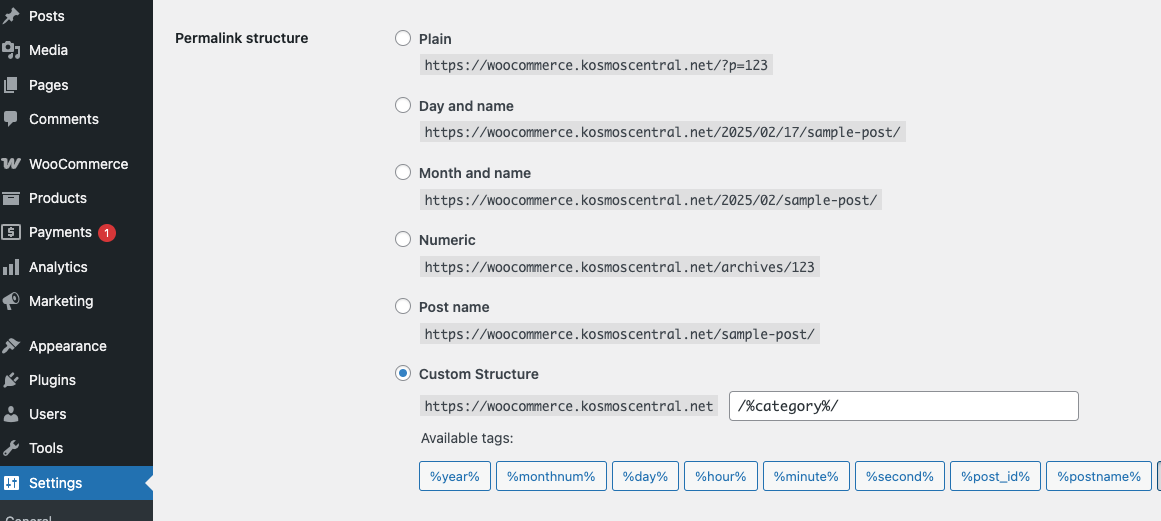
Task: Click the Posts pin icon
Action: [x=11, y=16]
